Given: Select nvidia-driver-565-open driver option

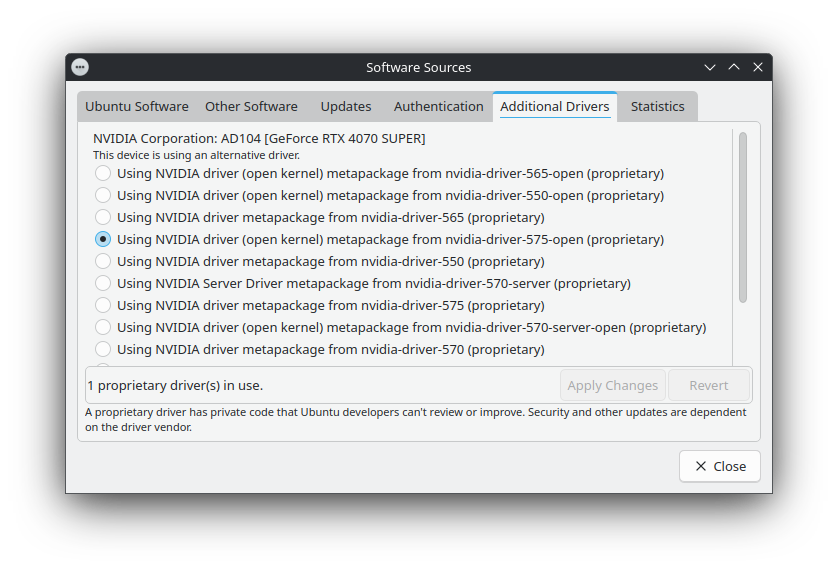Looking at the screenshot, I should pyautogui.click(x=379, y=173).
